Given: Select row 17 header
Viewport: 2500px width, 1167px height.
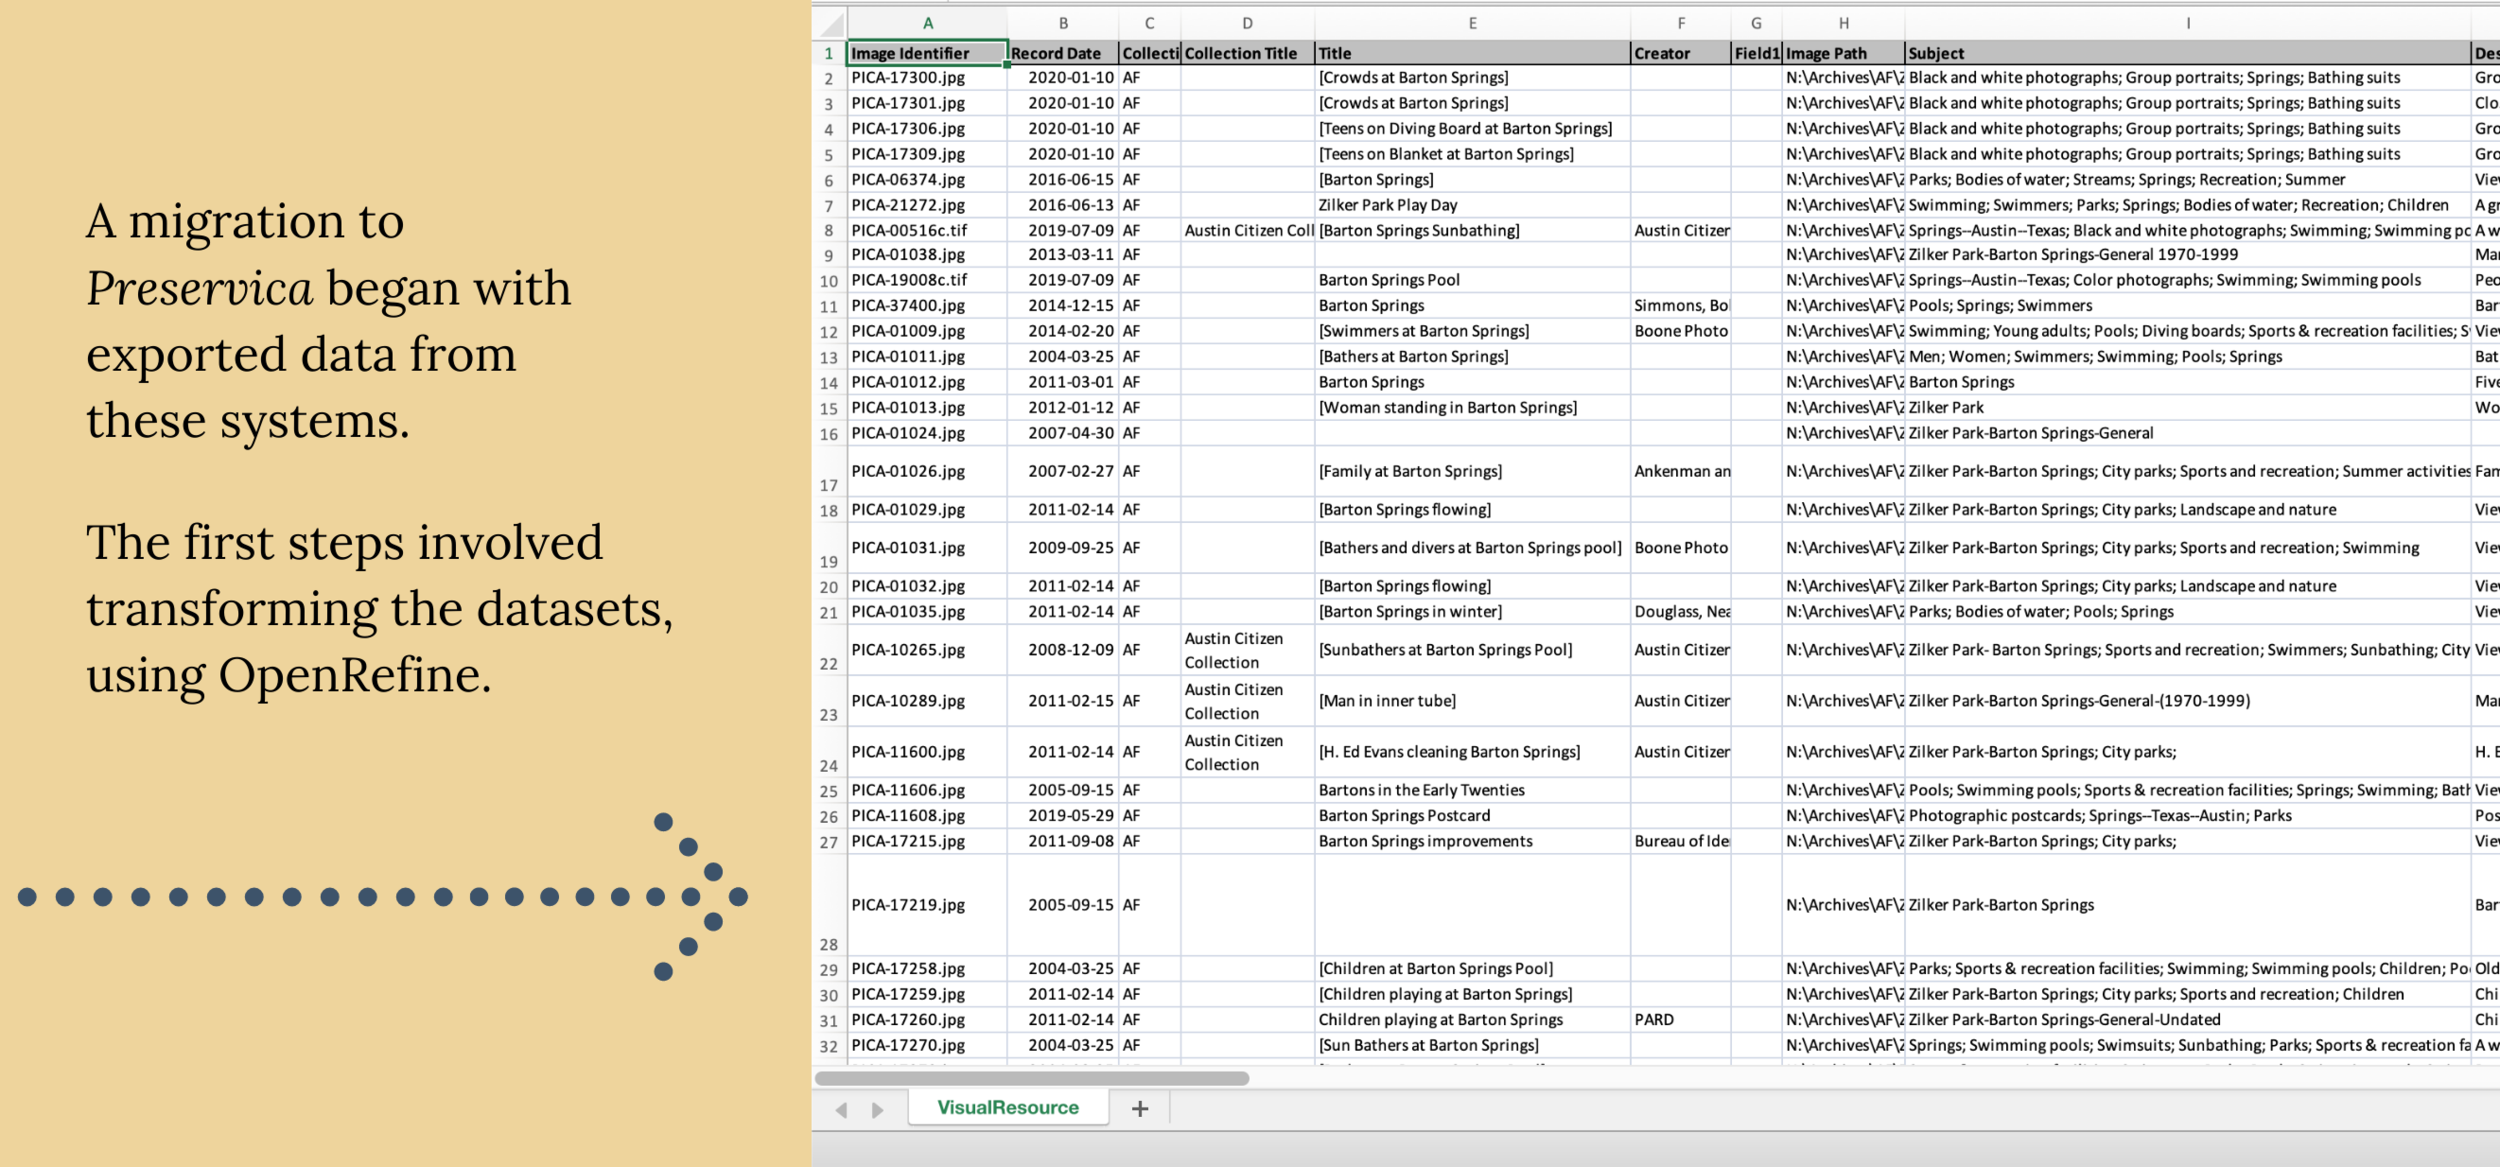Looking at the screenshot, I should (x=829, y=471).
